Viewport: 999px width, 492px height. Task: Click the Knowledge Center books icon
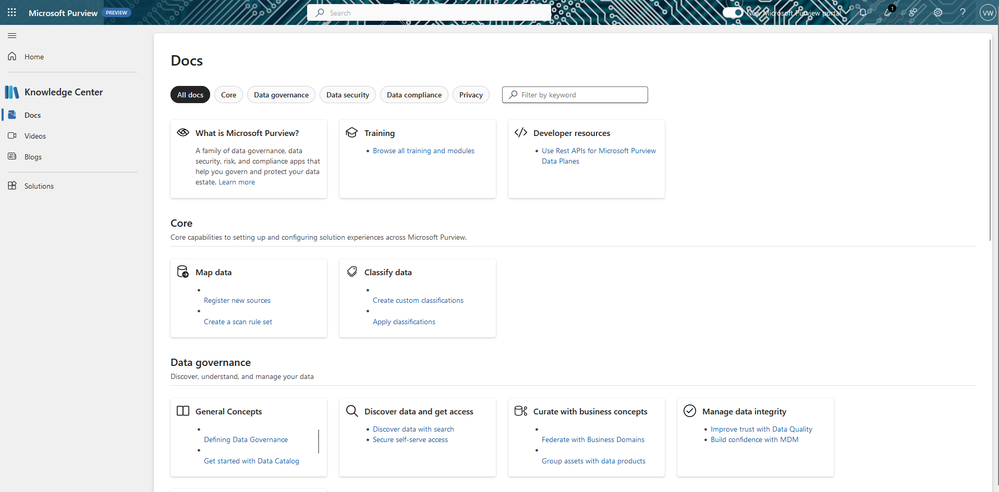point(11,92)
